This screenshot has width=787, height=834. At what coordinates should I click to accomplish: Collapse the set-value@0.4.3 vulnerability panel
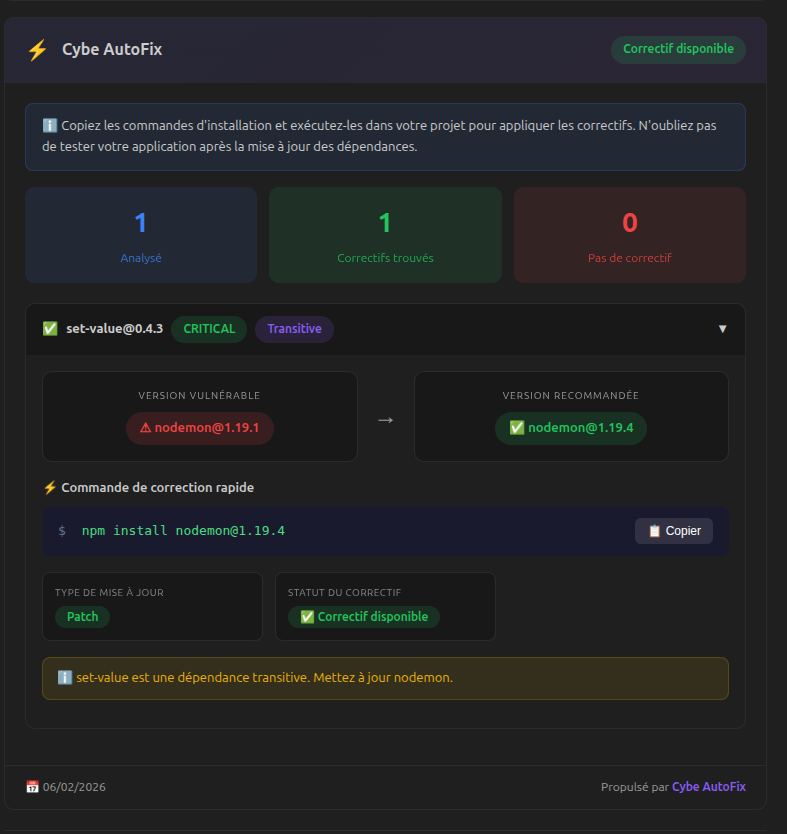point(723,328)
